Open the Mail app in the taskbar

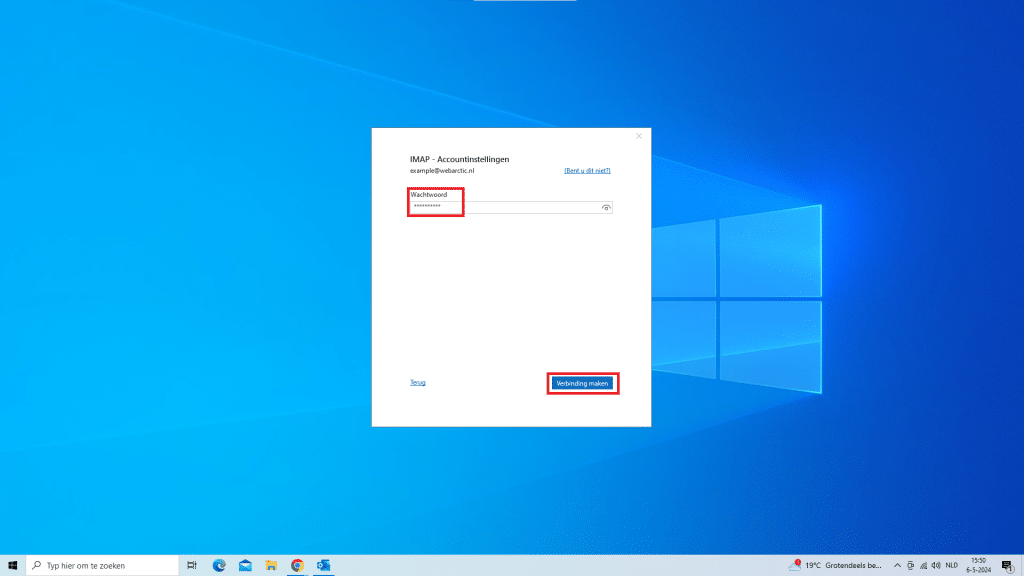point(245,565)
